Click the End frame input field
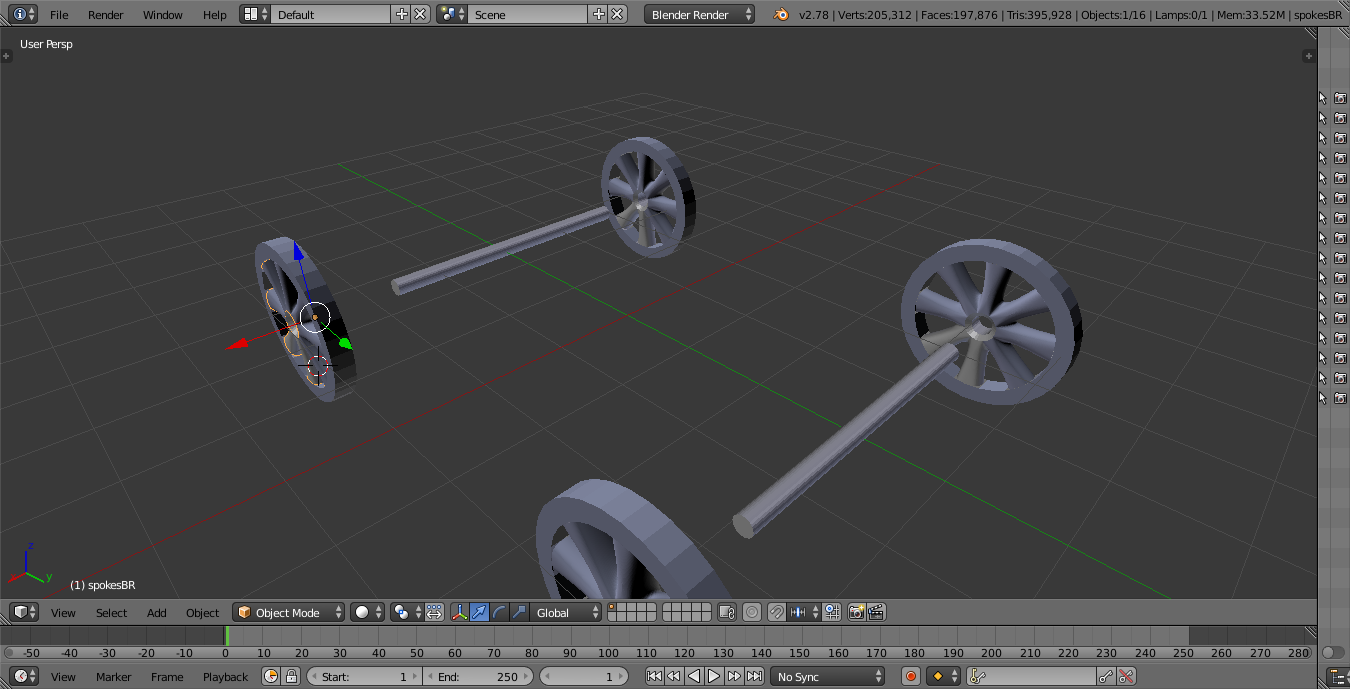 click(x=478, y=677)
